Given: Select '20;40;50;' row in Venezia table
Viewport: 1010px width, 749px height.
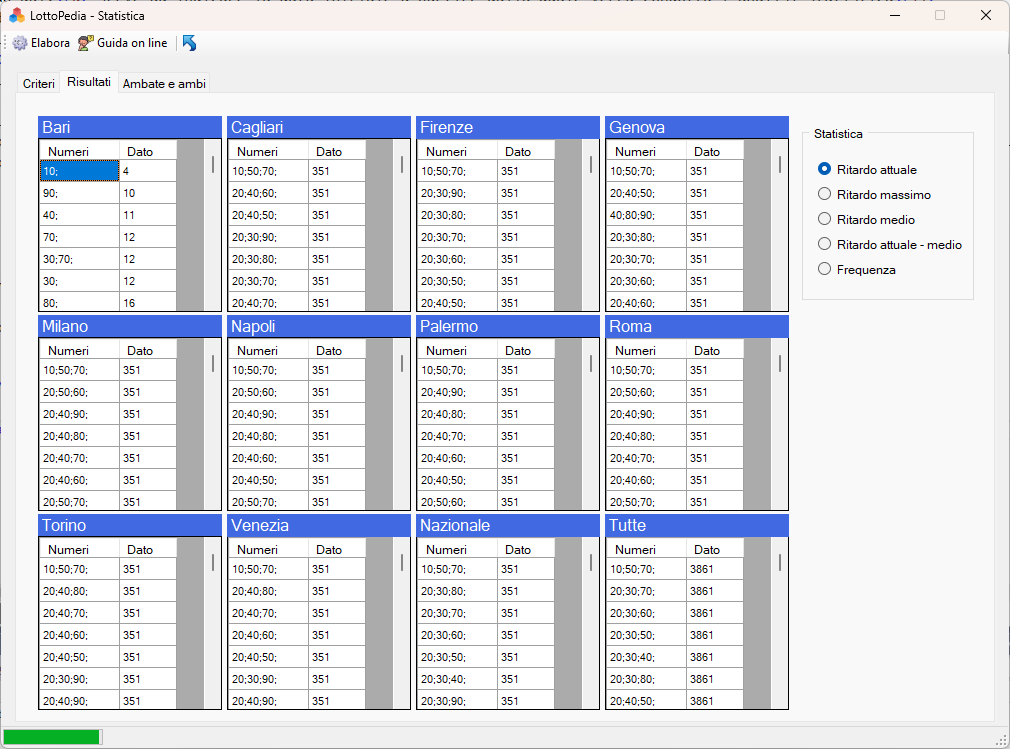Looking at the screenshot, I should (x=297, y=657).
